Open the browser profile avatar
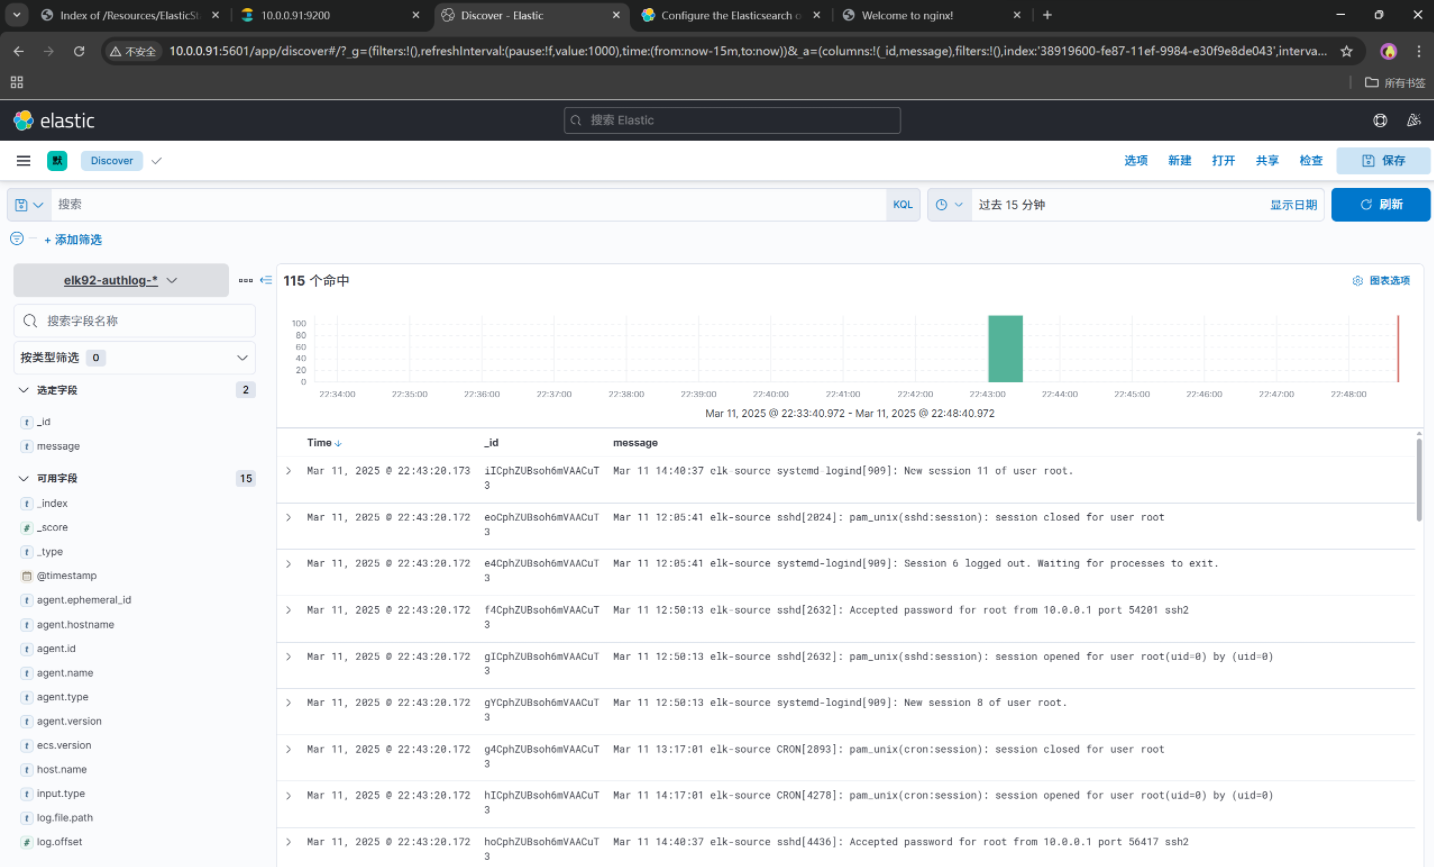 coord(1388,51)
